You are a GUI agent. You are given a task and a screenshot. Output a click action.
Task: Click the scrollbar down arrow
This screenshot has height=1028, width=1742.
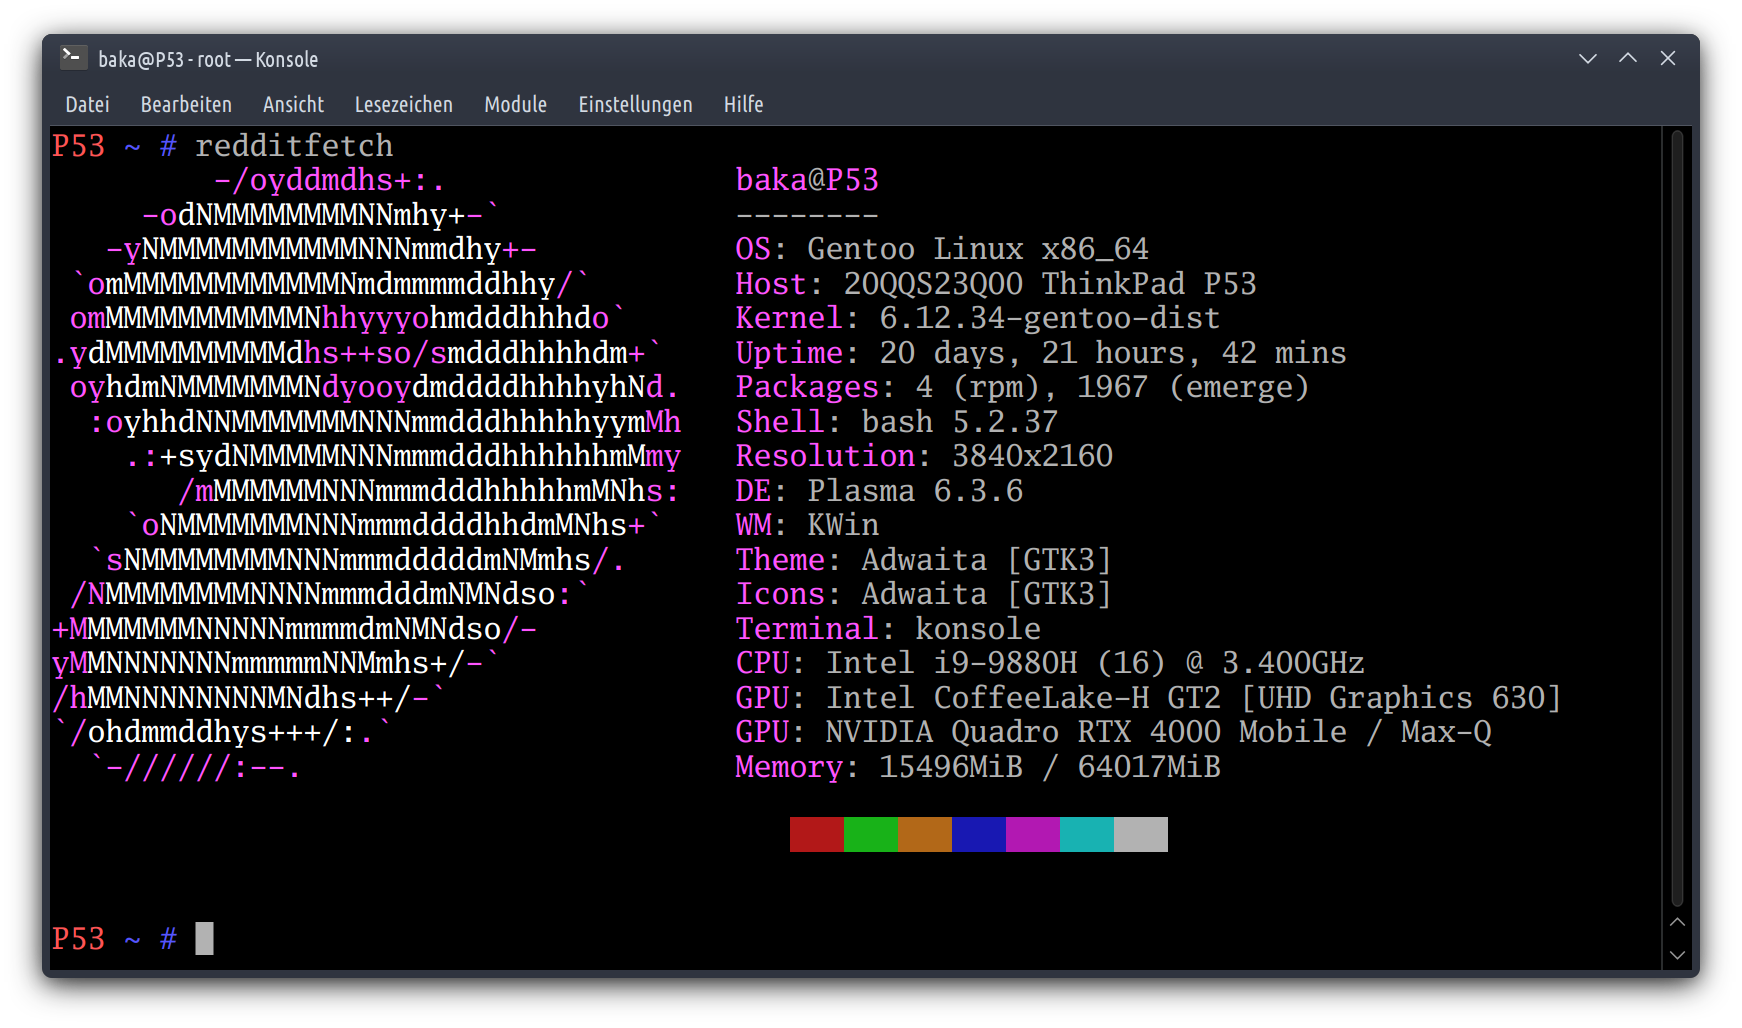[1678, 955]
